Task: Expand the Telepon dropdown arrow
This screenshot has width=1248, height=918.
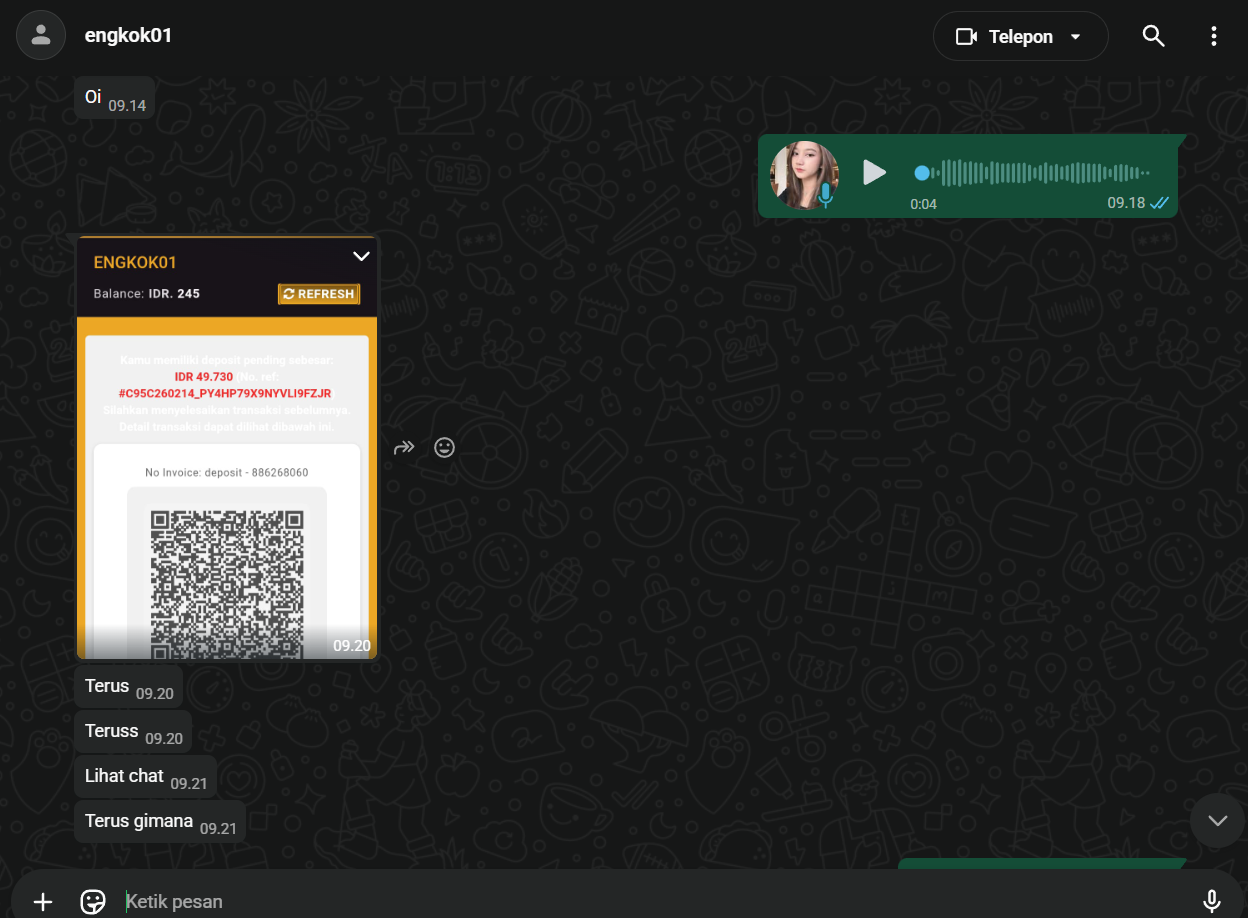Action: pos(1076,37)
